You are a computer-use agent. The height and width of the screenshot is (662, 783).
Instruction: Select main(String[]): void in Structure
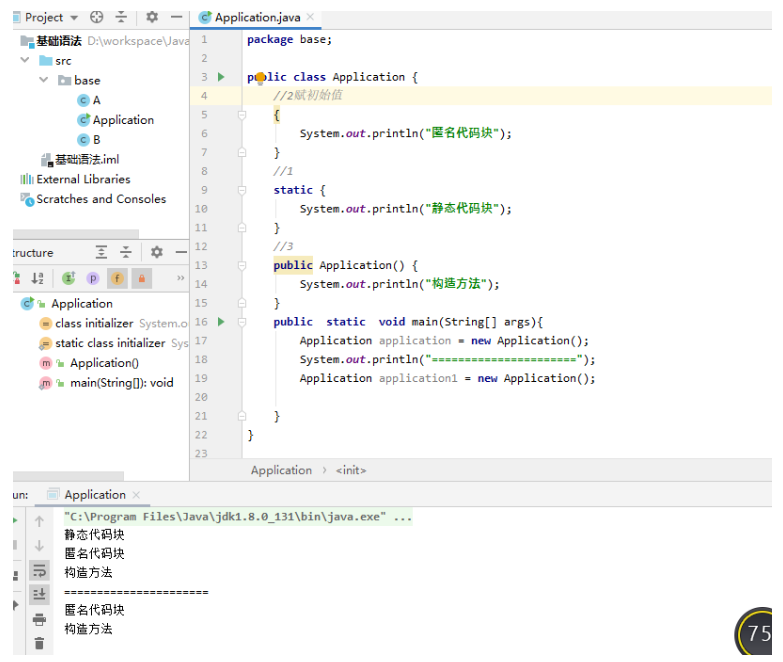coord(122,383)
